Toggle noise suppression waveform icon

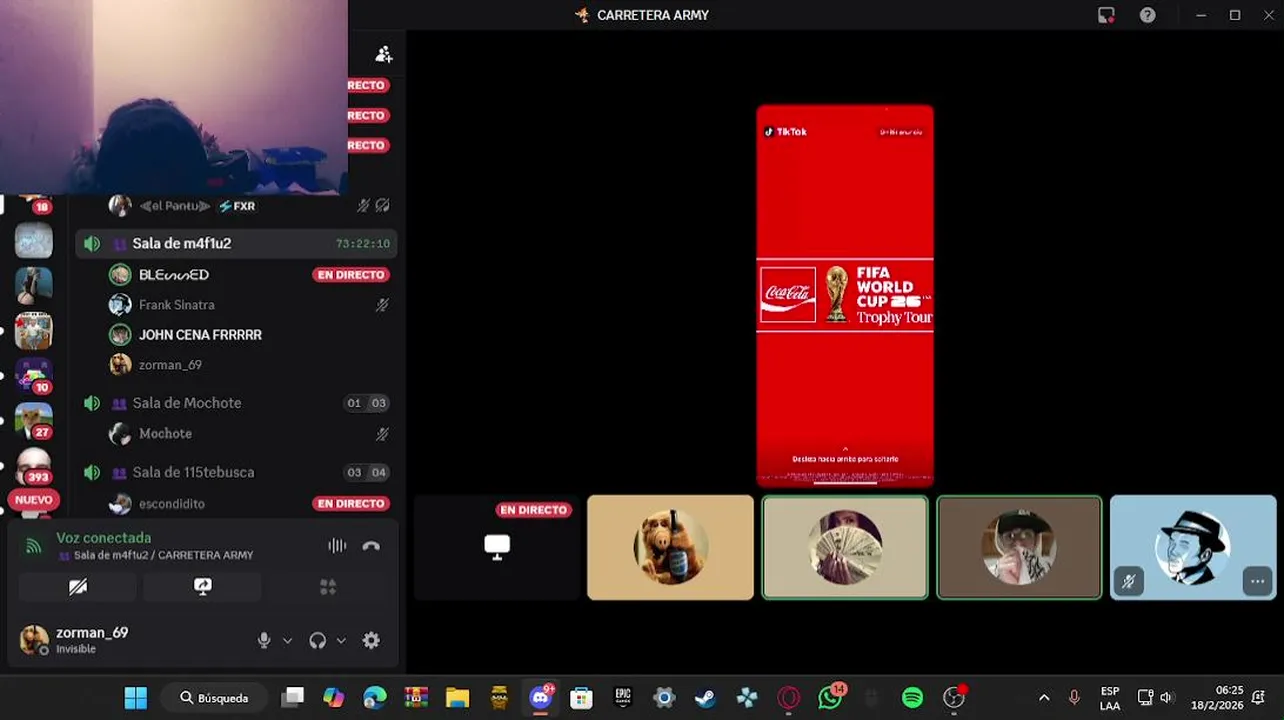pos(337,546)
